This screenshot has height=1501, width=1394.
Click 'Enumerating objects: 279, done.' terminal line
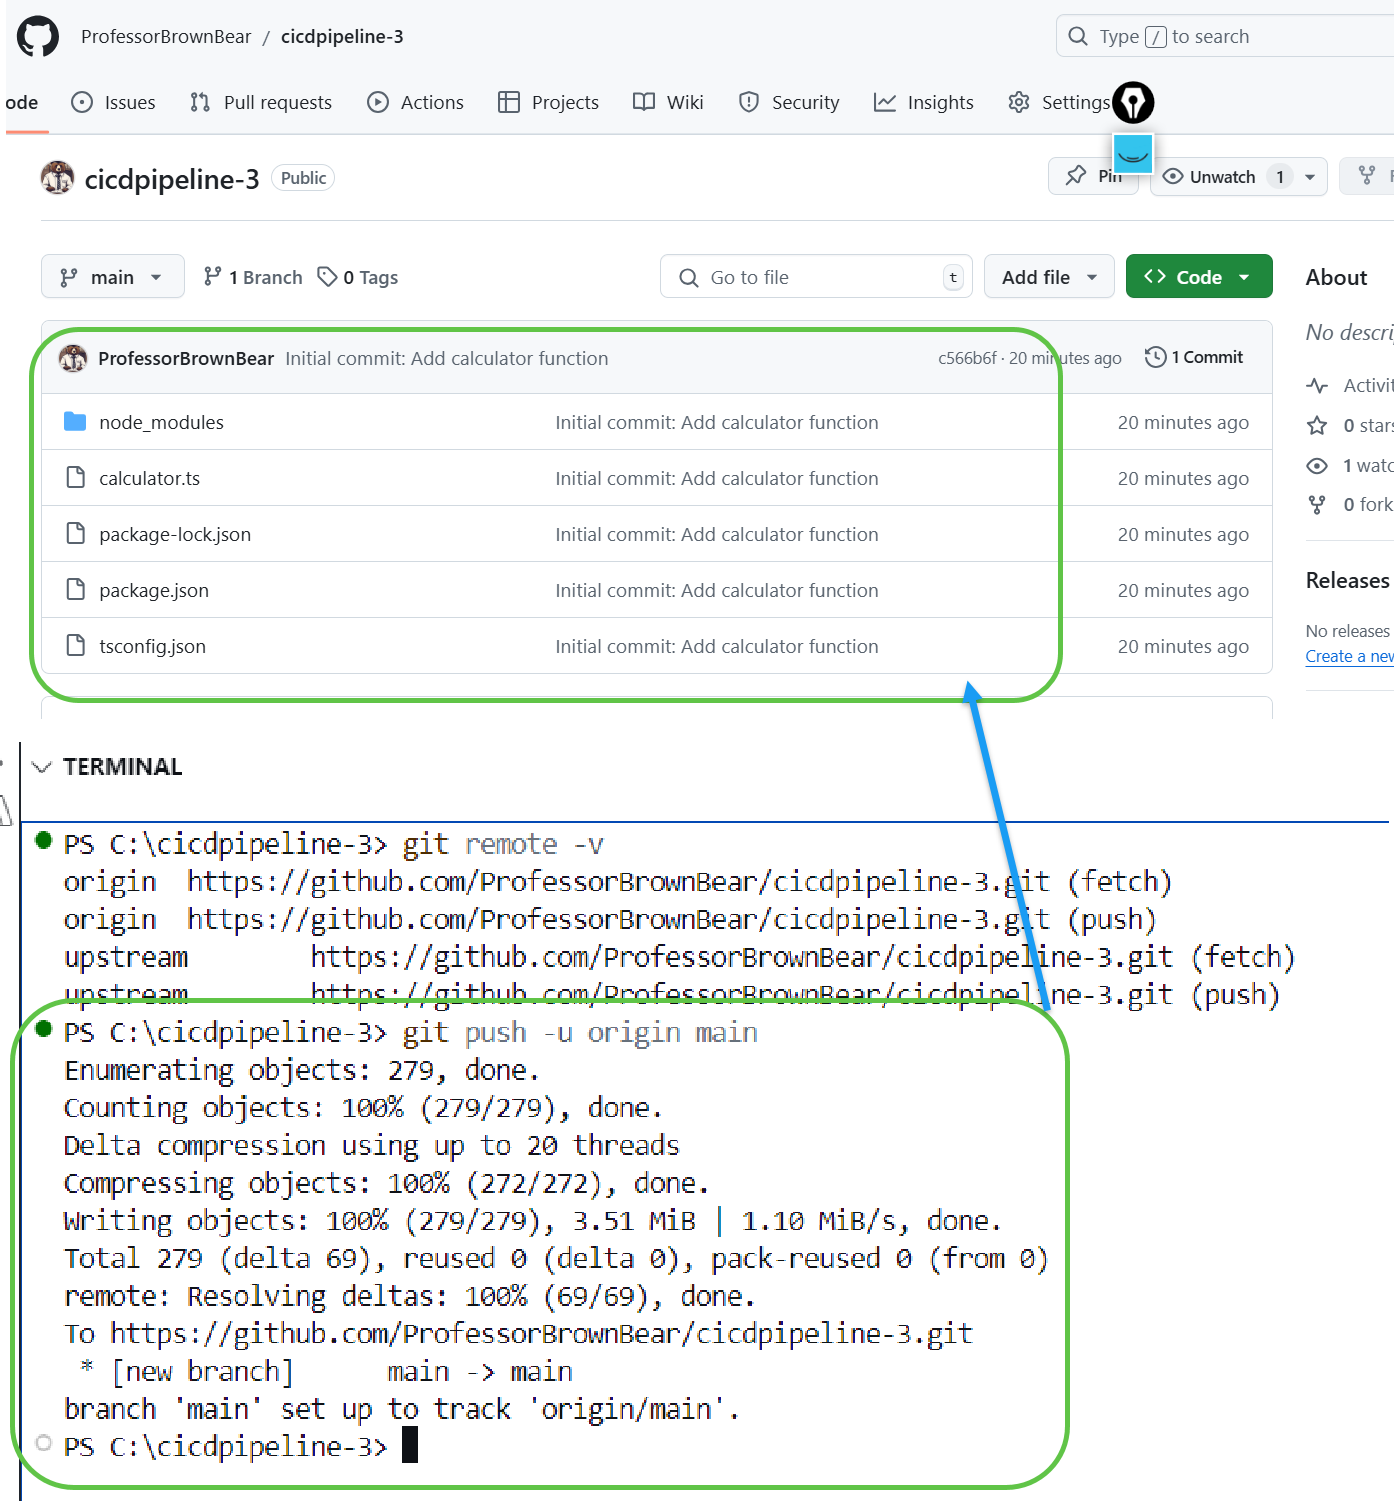tap(302, 1070)
